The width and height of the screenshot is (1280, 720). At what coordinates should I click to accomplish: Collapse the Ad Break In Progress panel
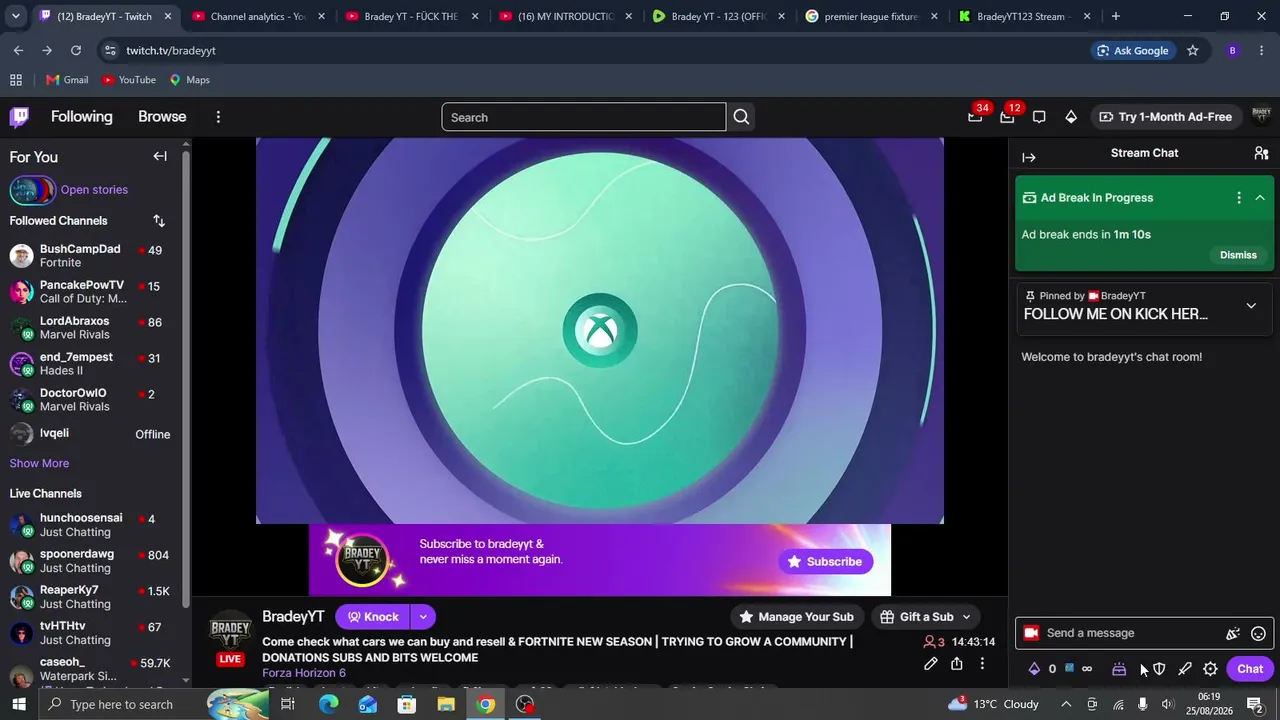pos(1260,198)
